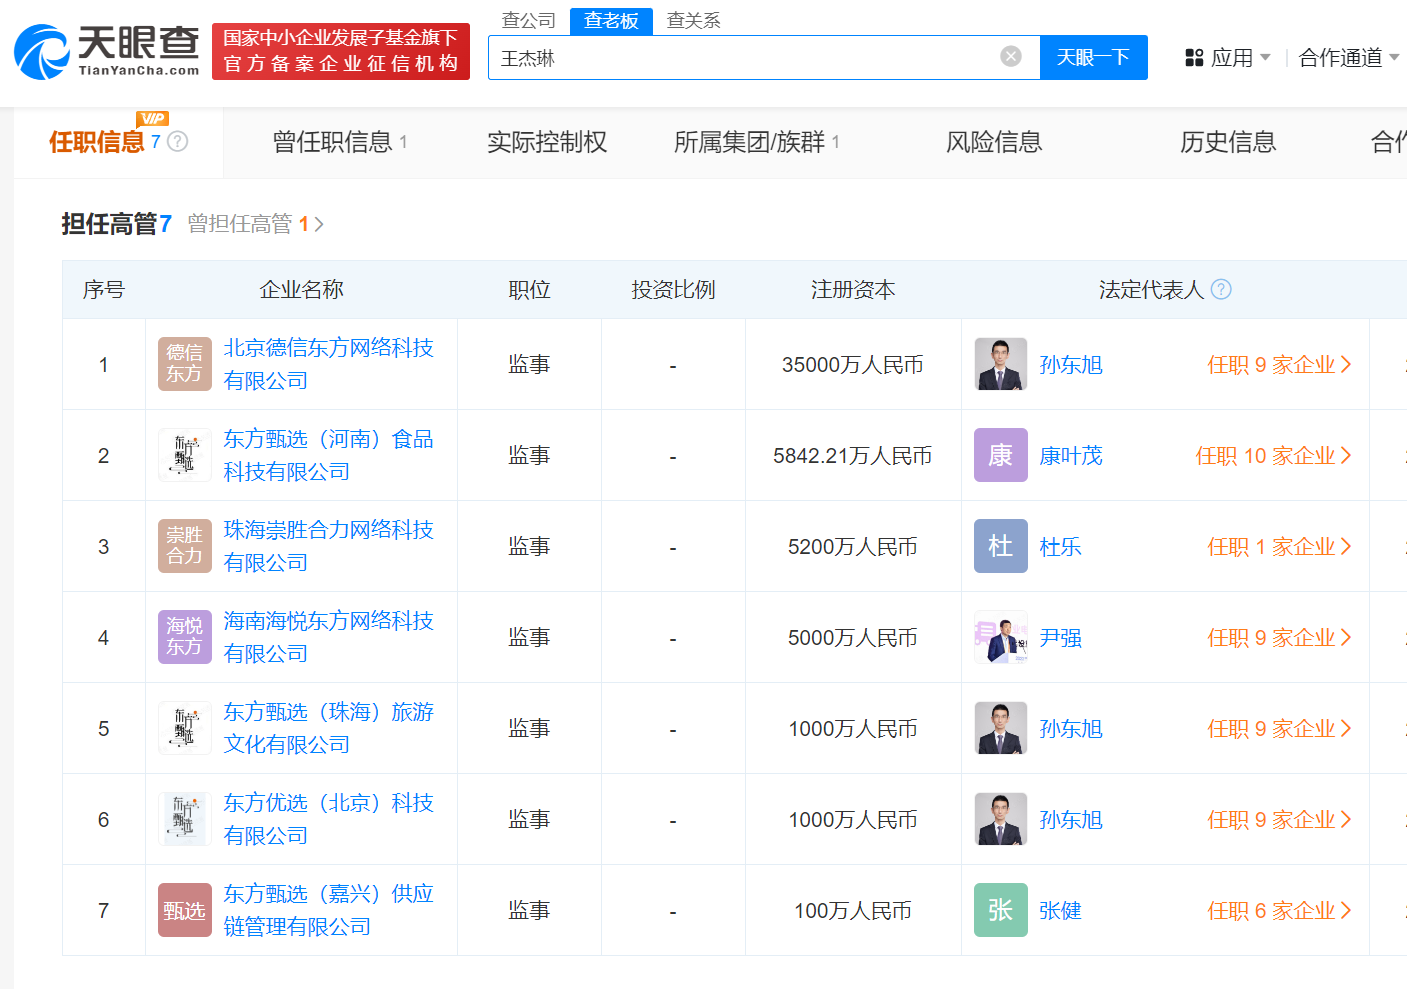1407x989 pixels.
Task: Click 东方优选（北京）科技 company logo
Action: [x=185, y=819]
